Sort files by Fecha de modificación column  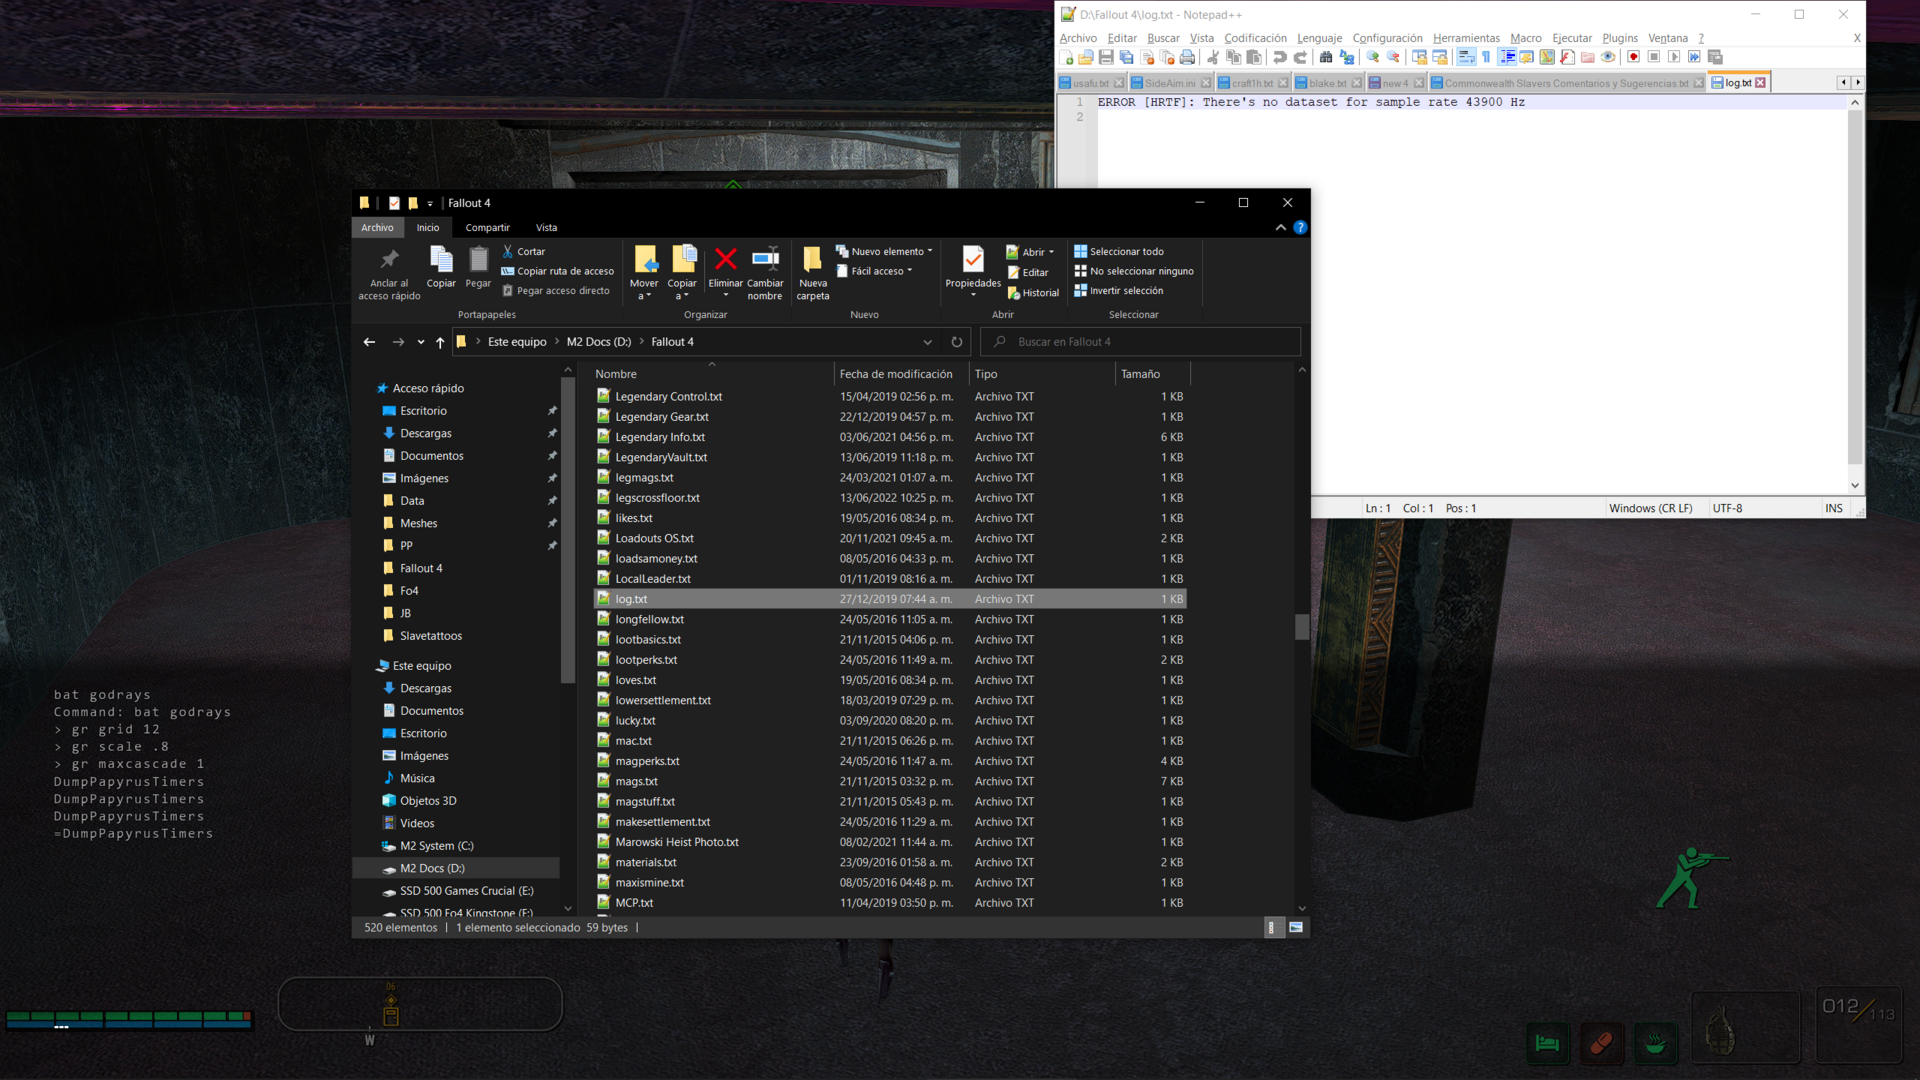click(x=896, y=374)
